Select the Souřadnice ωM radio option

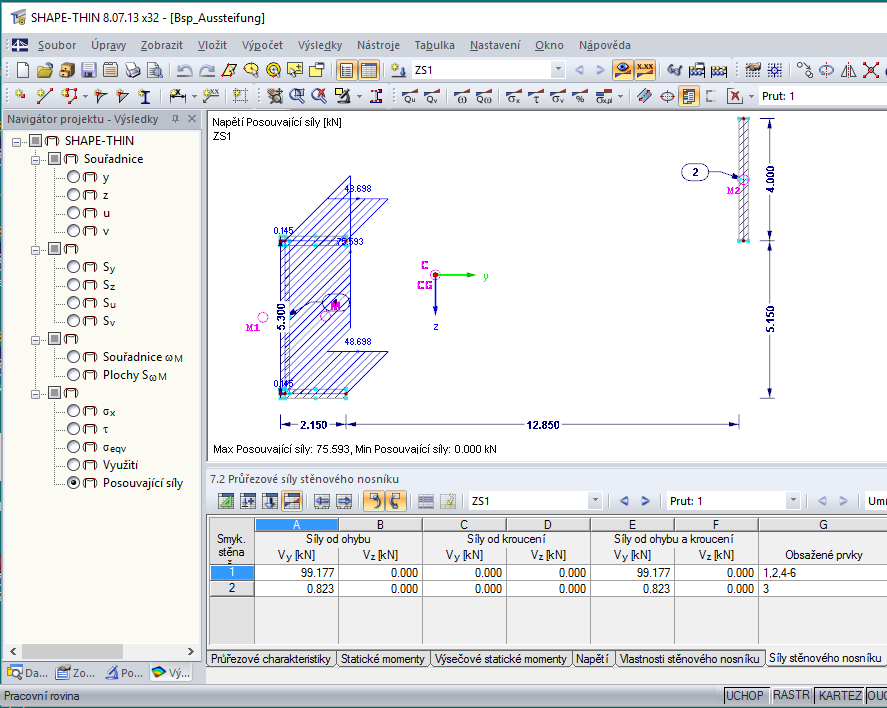pyautogui.click(x=74, y=357)
